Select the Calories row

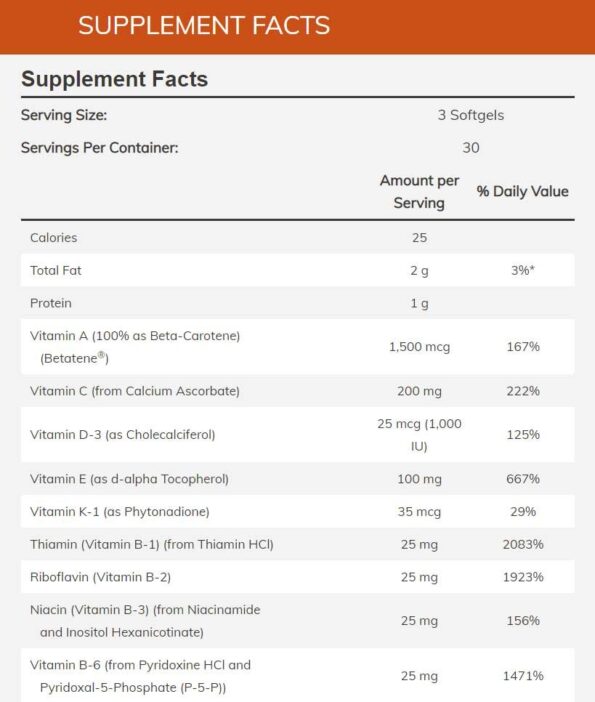(x=297, y=237)
